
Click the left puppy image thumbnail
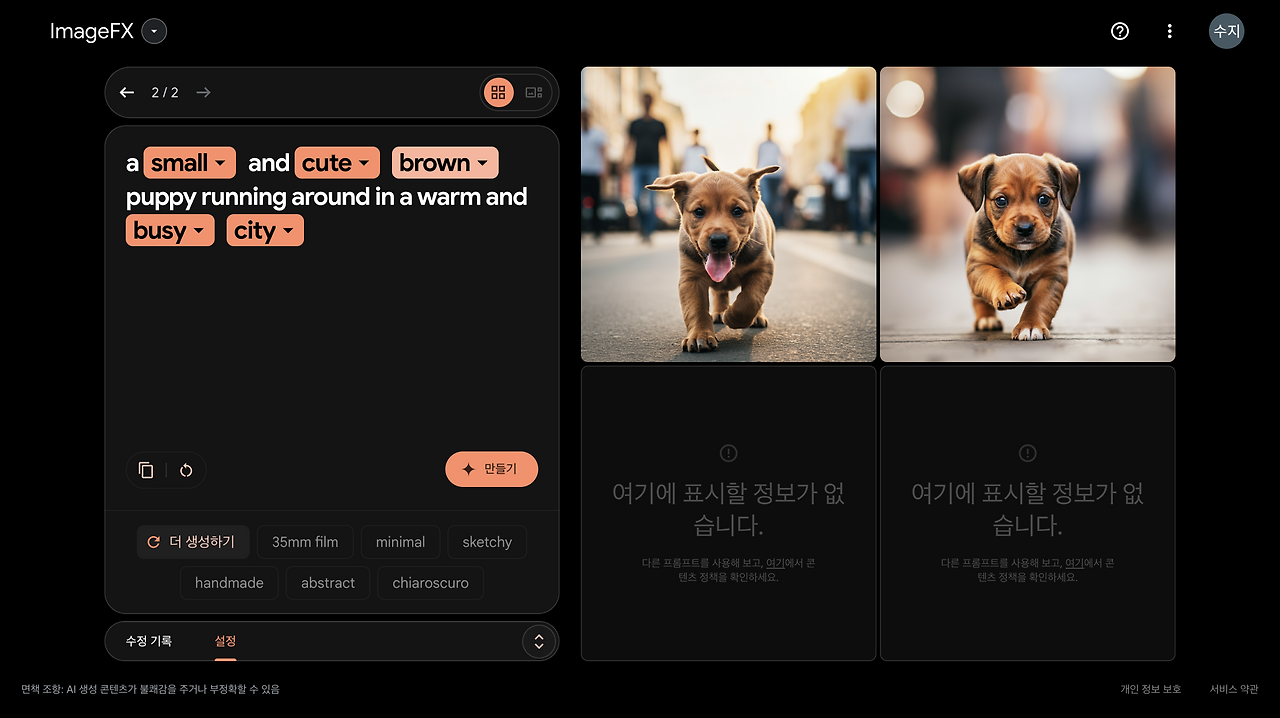pyautogui.click(x=728, y=213)
